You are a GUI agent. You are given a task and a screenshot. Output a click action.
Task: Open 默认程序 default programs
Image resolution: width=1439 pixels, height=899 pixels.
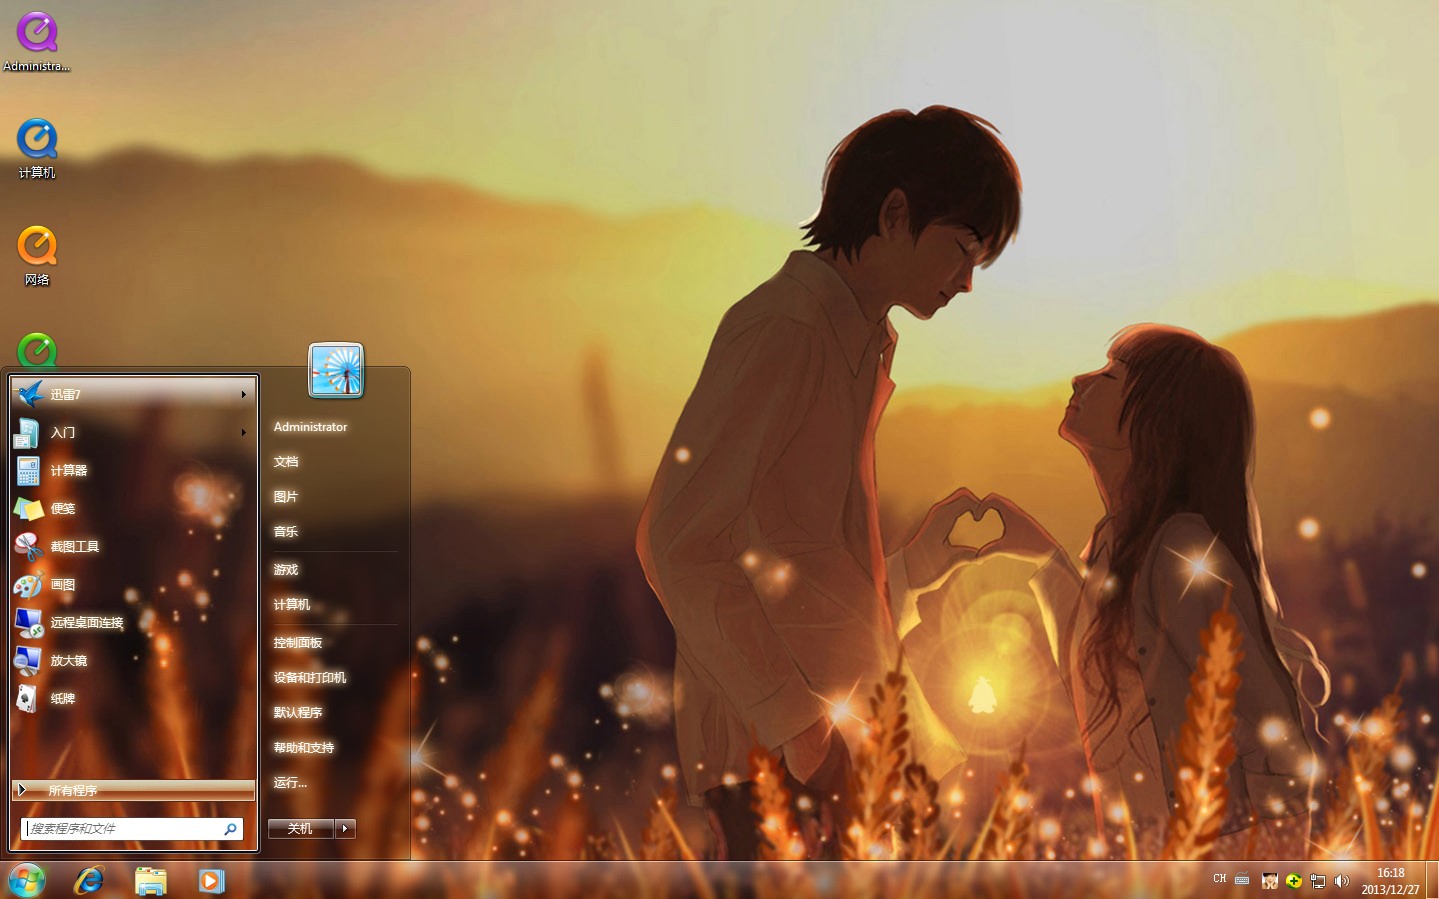[x=298, y=713]
